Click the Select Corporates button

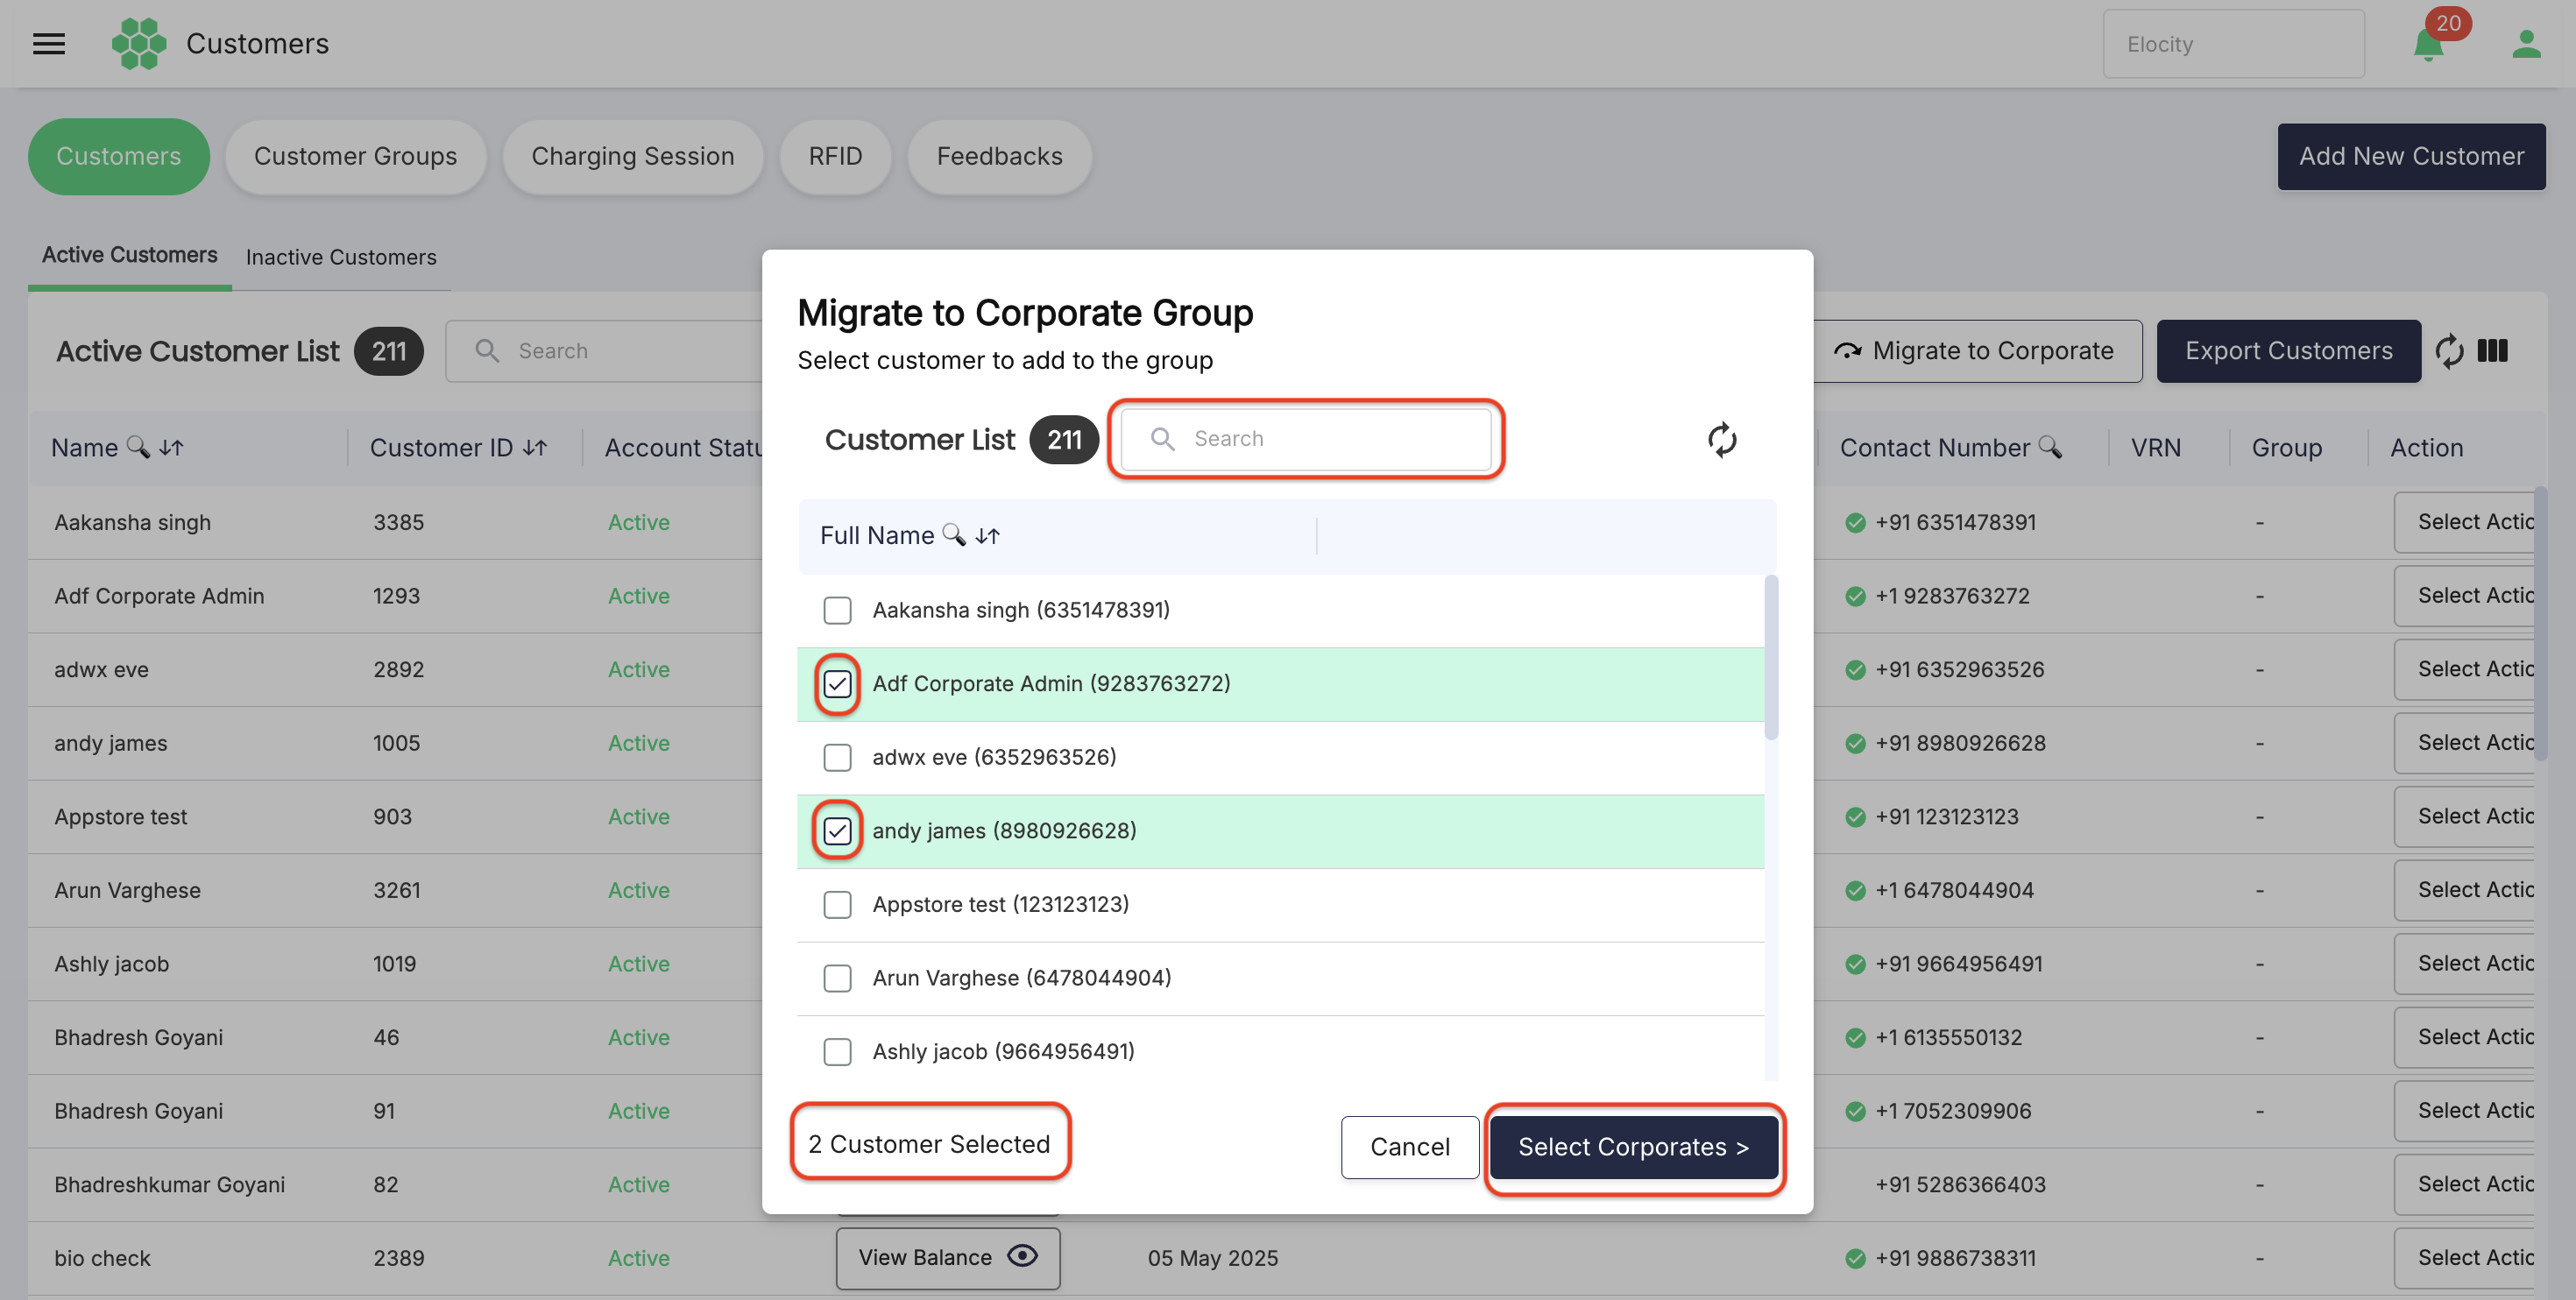pos(1633,1147)
